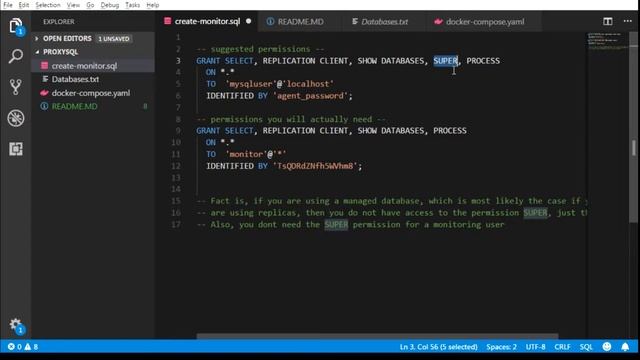This screenshot has height=360, width=640.
Task: Click the EXPLORER panel title
Action: pyautogui.click(x=59, y=22)
